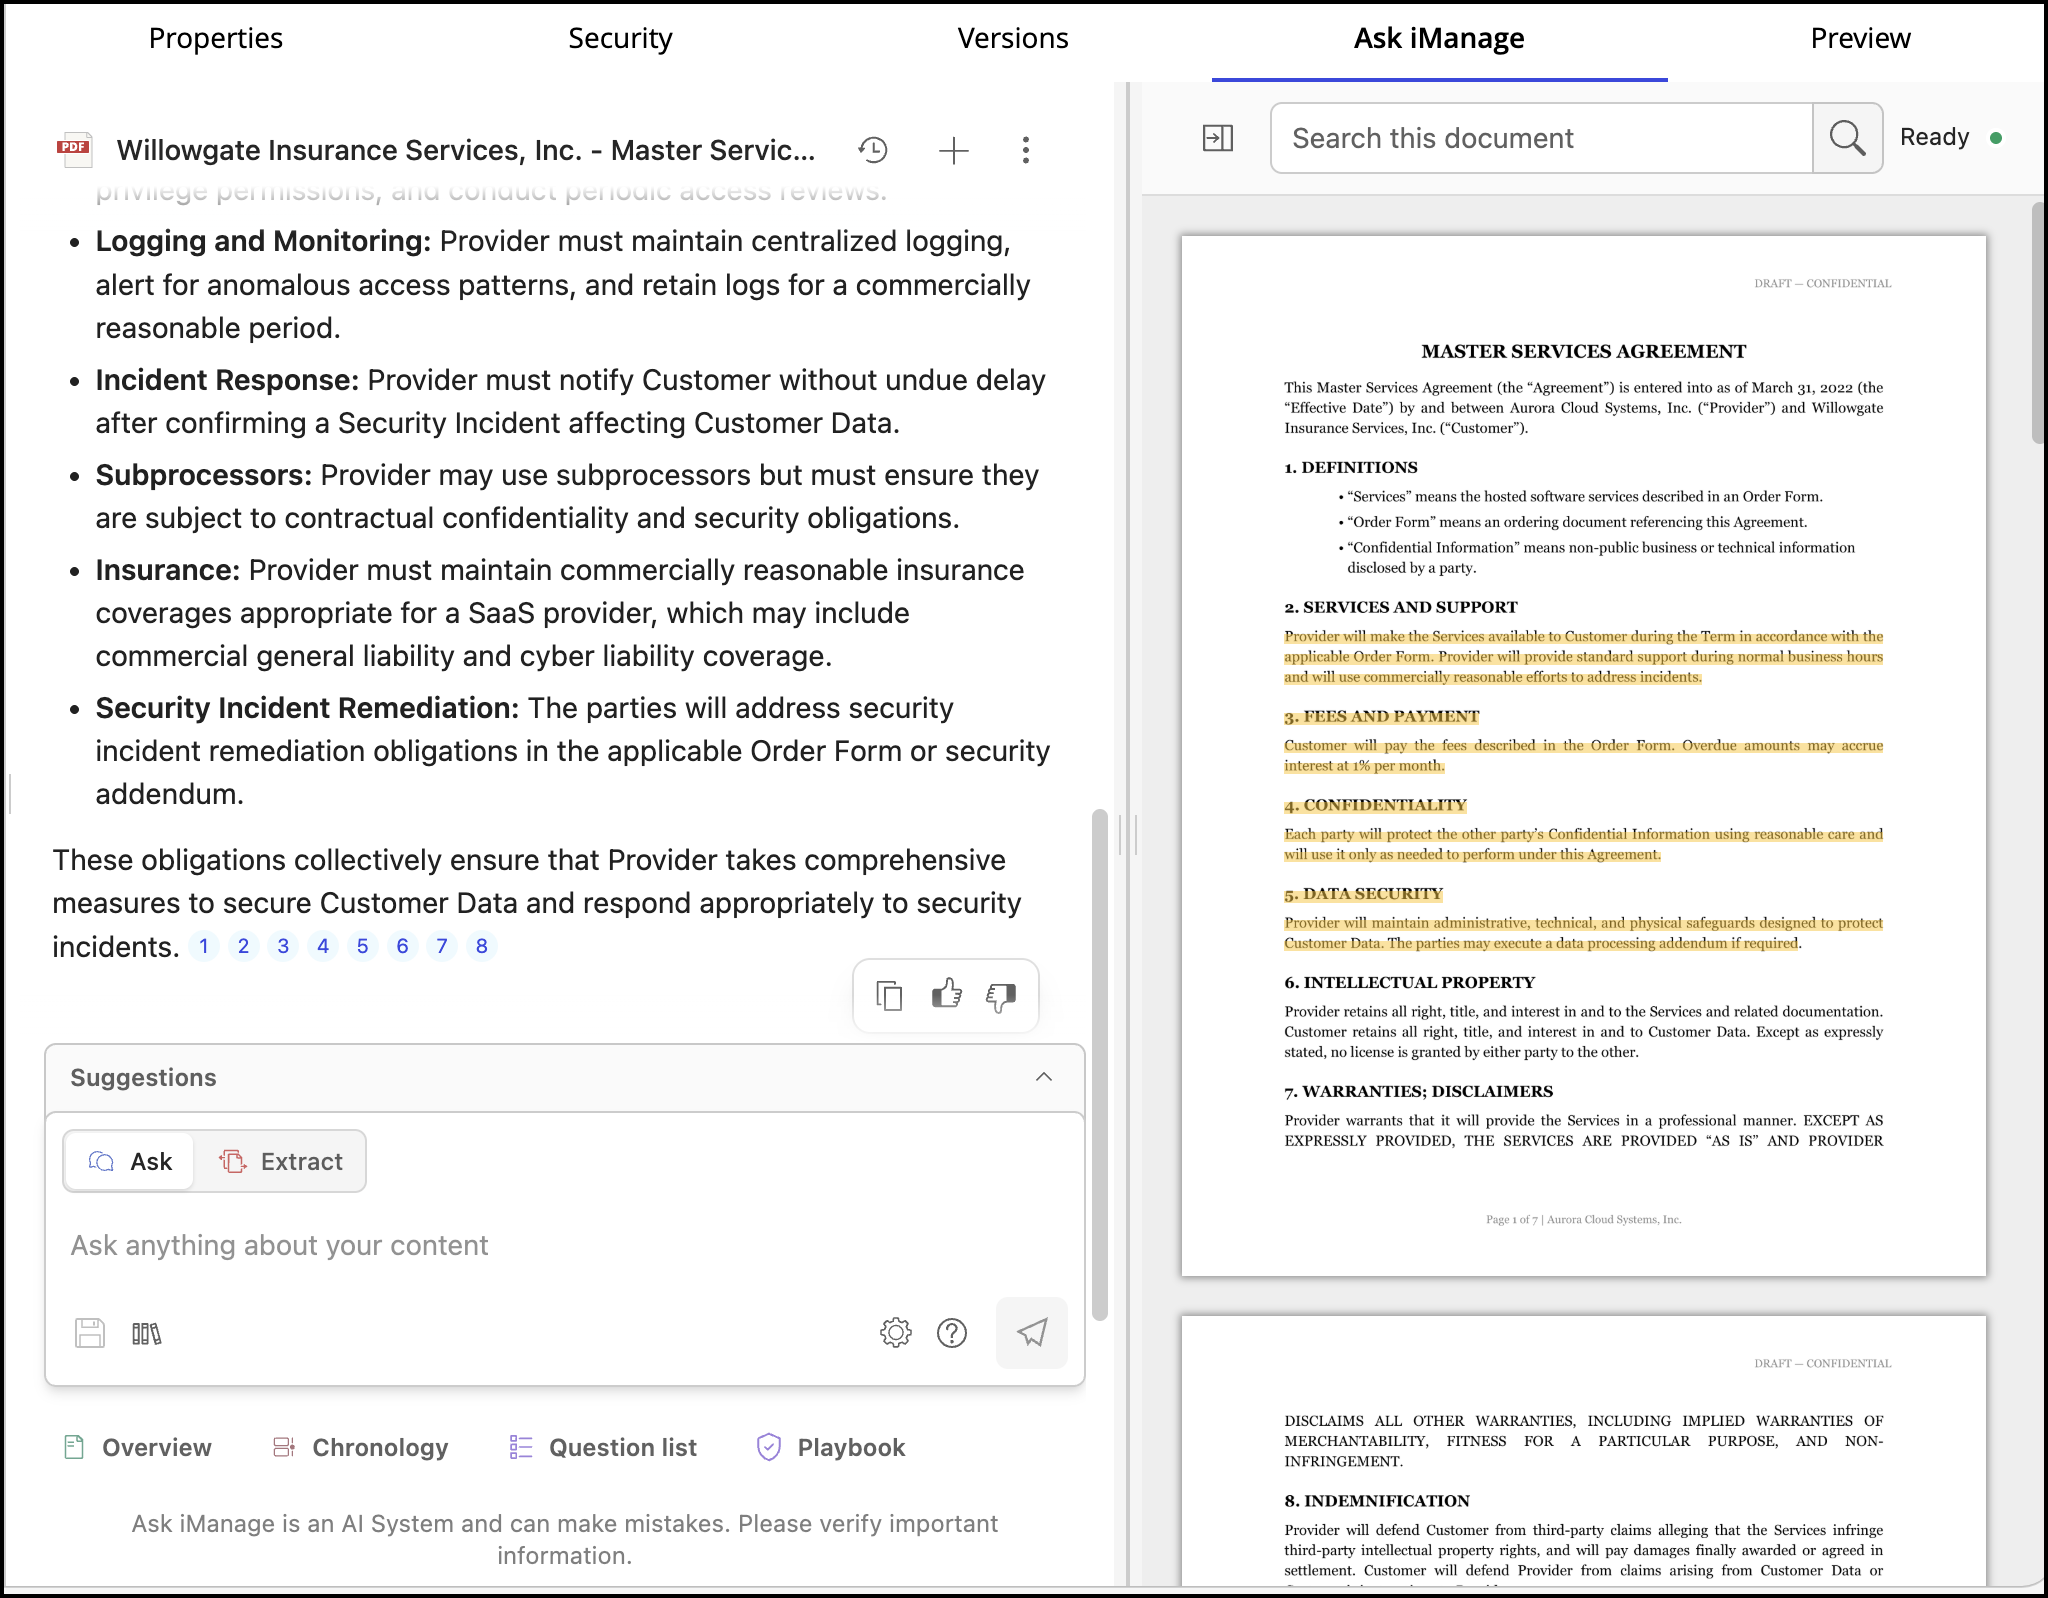This screenshot has height=1598, width=2048.
Task: Copy the answer with the copy icon
Action: [x=889, y=995]
